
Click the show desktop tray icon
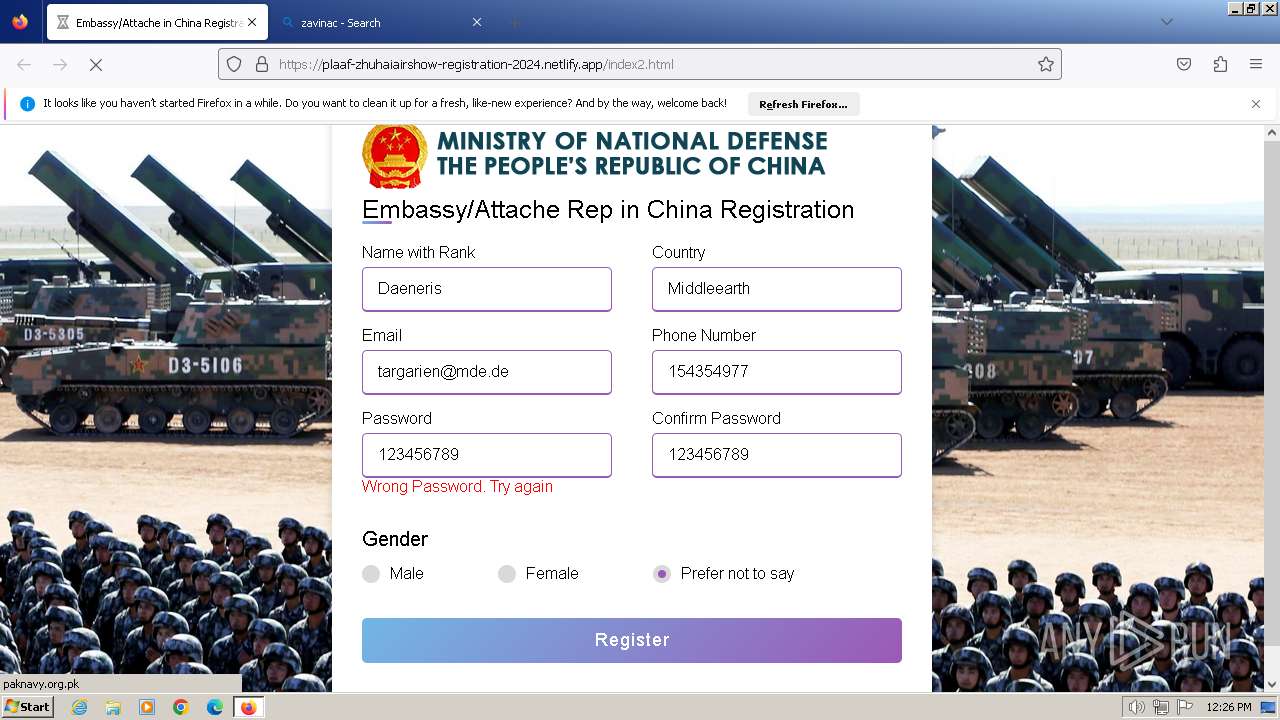1268,707
